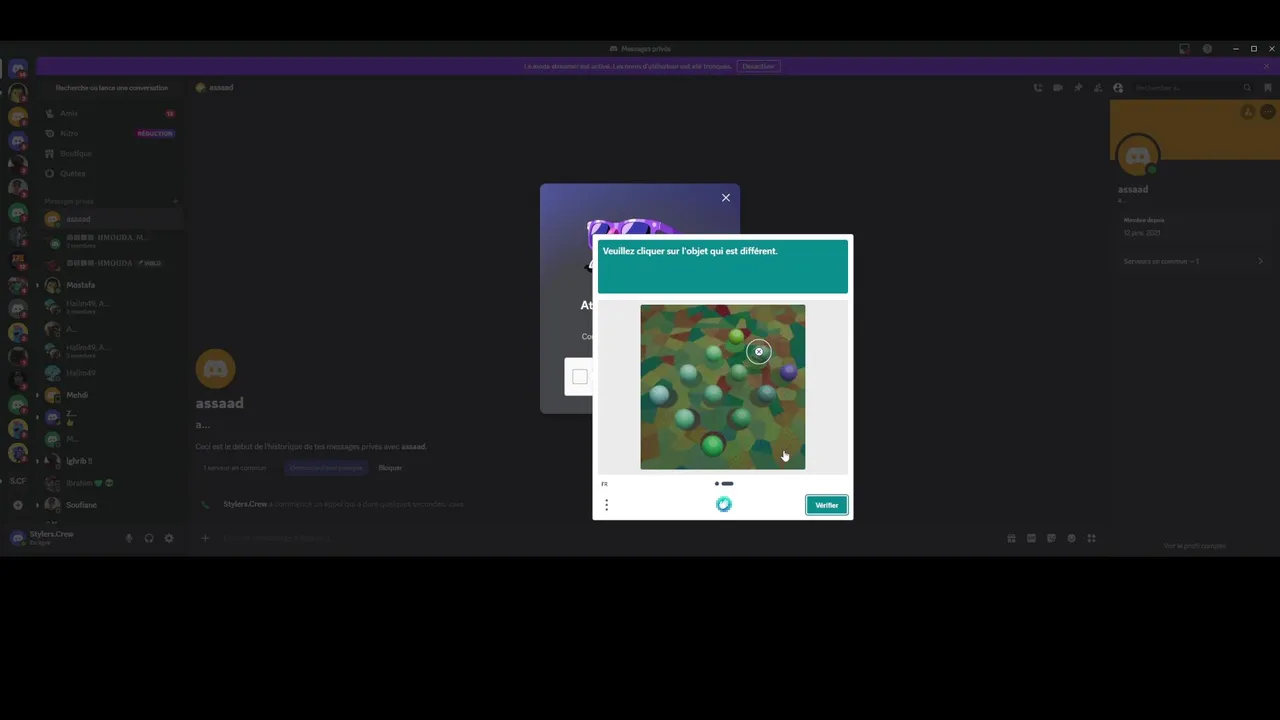Tick the captcha checkbox in the dialog

[x=580, y=377]
